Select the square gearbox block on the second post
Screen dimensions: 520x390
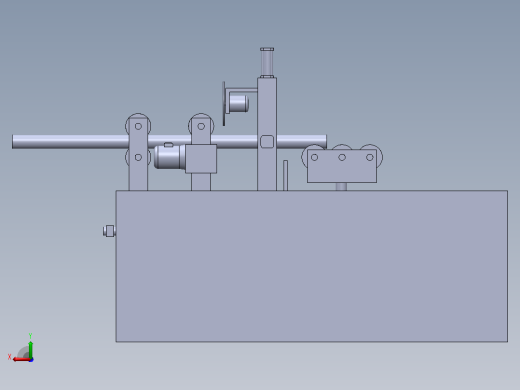201,159
